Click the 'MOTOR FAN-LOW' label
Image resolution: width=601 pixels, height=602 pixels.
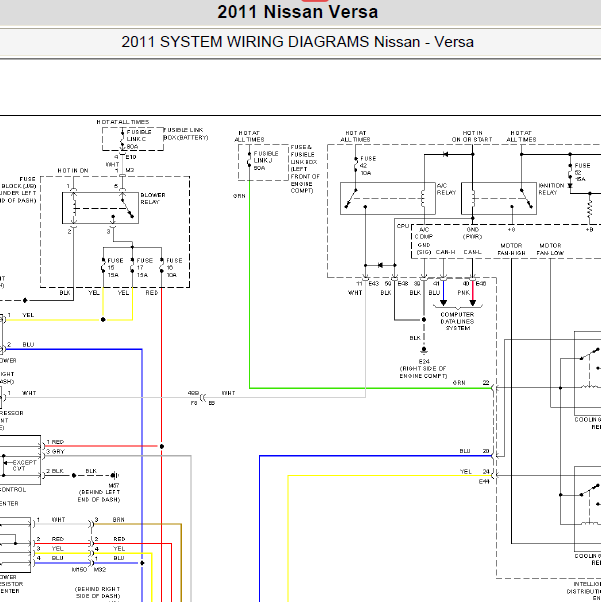click(x=550, y=249)
